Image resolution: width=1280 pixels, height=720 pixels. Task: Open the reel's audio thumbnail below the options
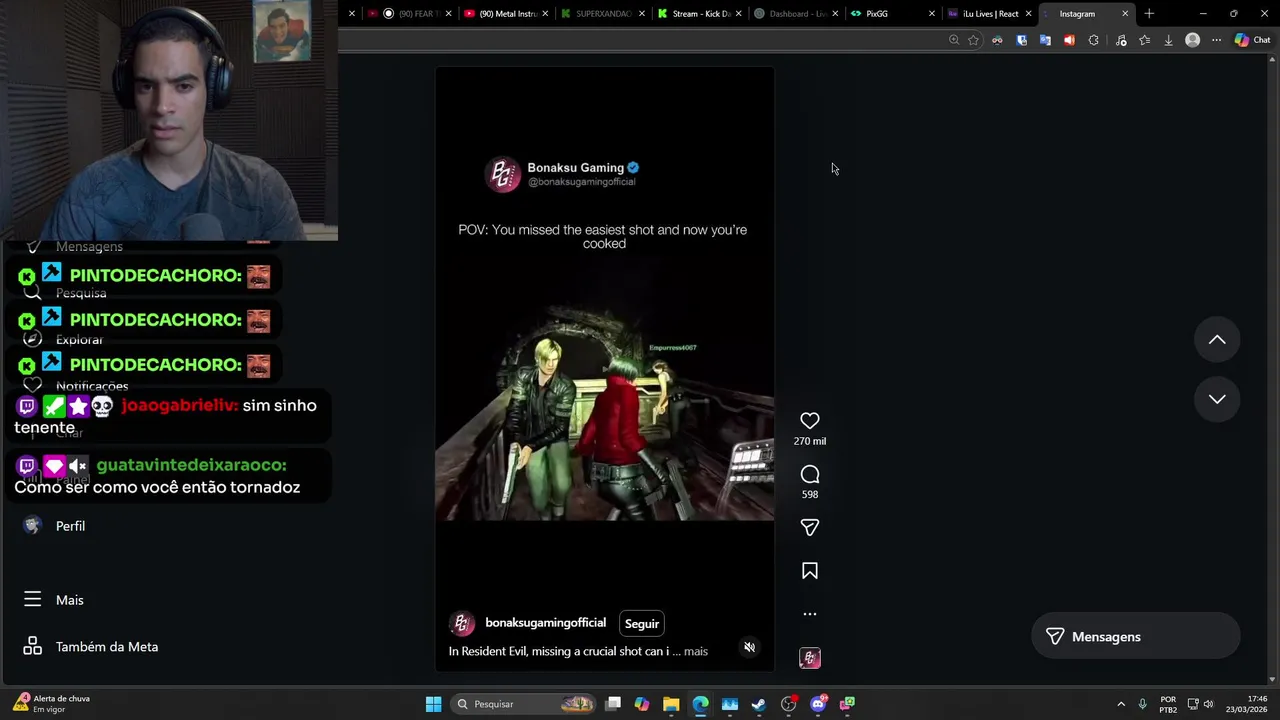click(x=810, y=658)
